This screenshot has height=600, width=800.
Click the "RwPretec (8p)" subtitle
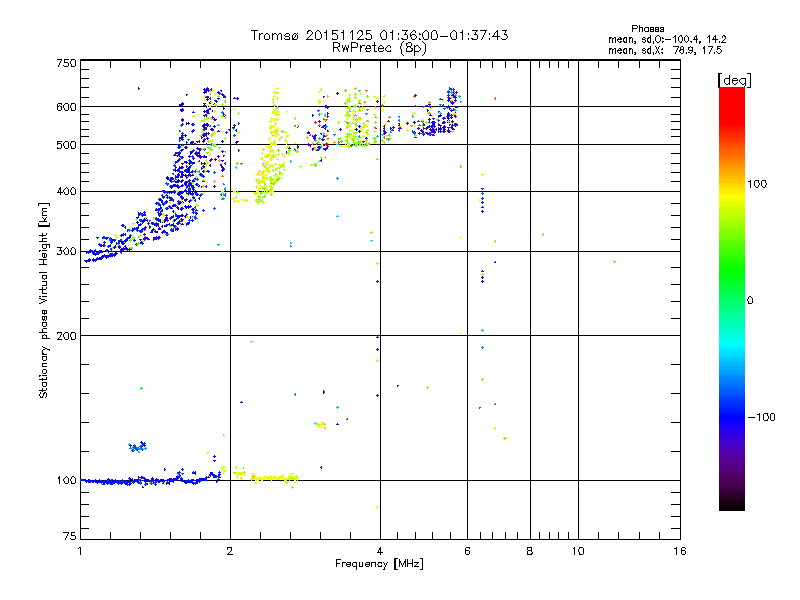point(379,48)
